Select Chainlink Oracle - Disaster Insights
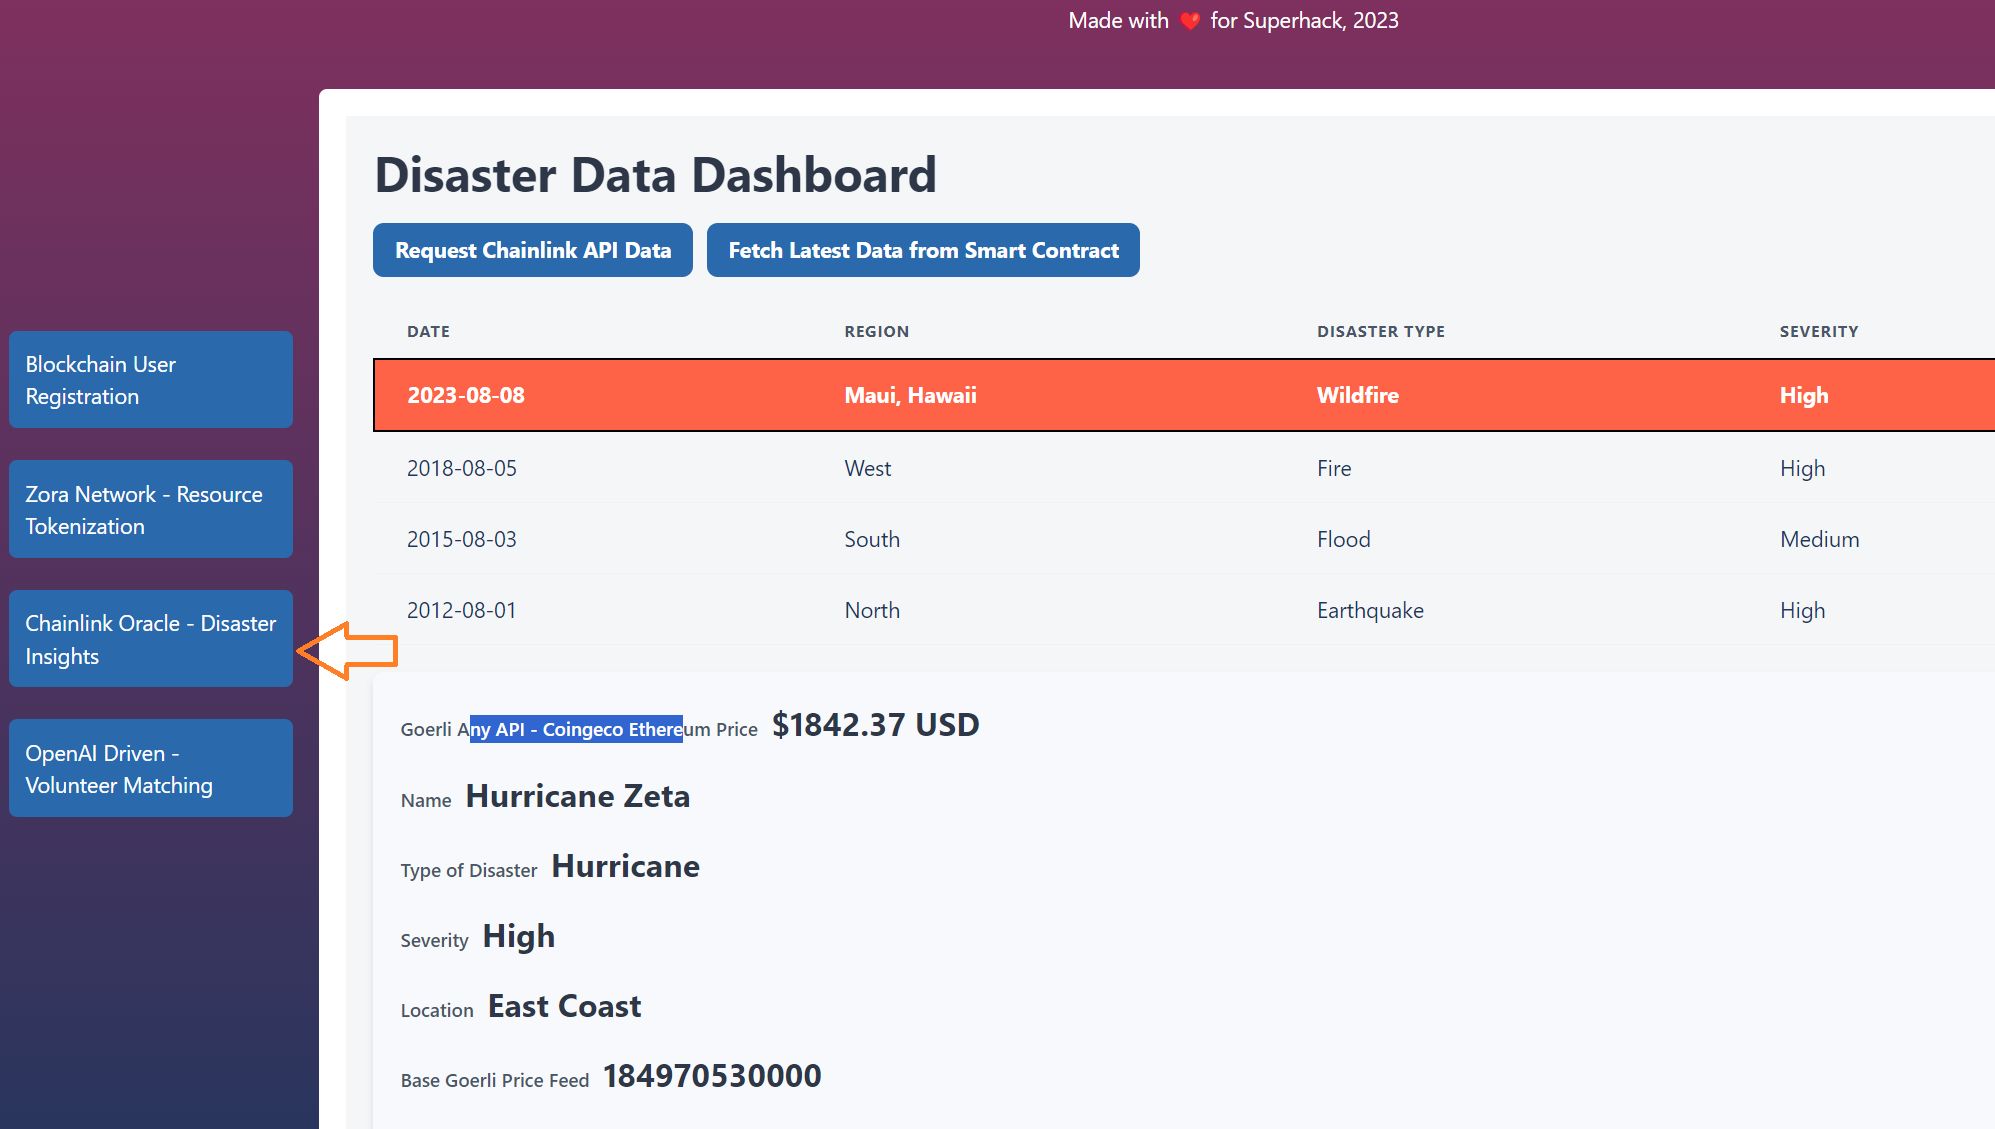 point(151,639)
